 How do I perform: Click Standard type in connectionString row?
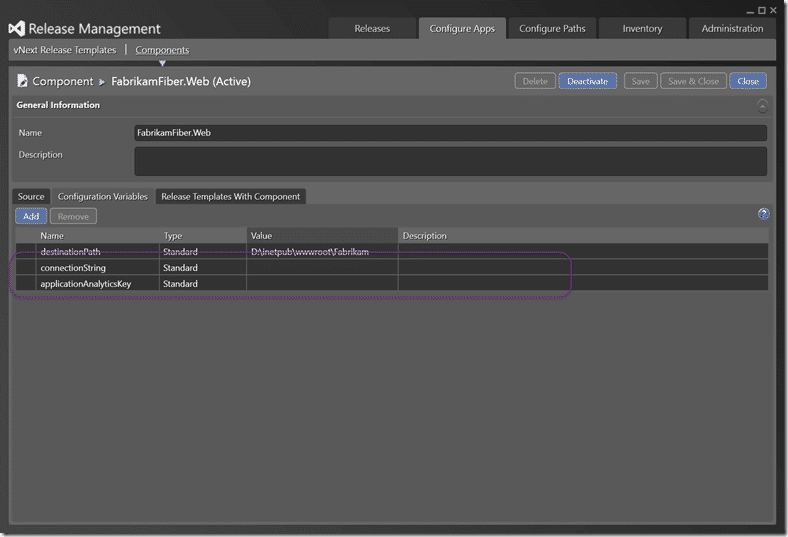pos(180,268)
